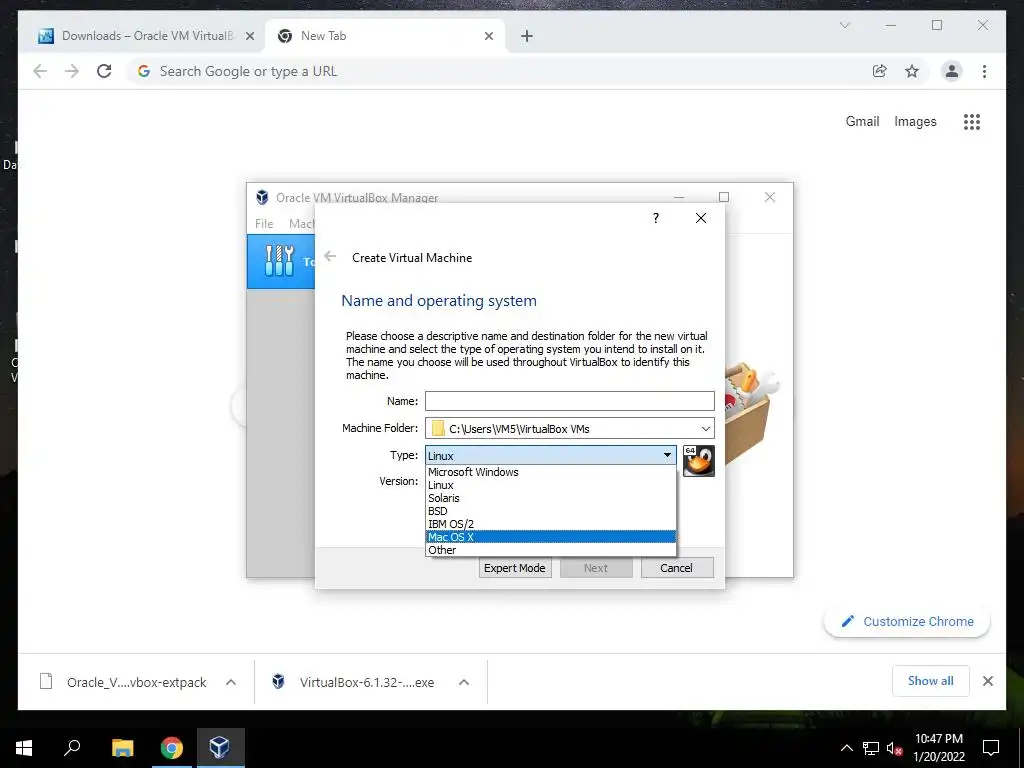Image resolution: width=1024 pixels, height=768 pixels.
Task: Open Images link
Action: 915,121
